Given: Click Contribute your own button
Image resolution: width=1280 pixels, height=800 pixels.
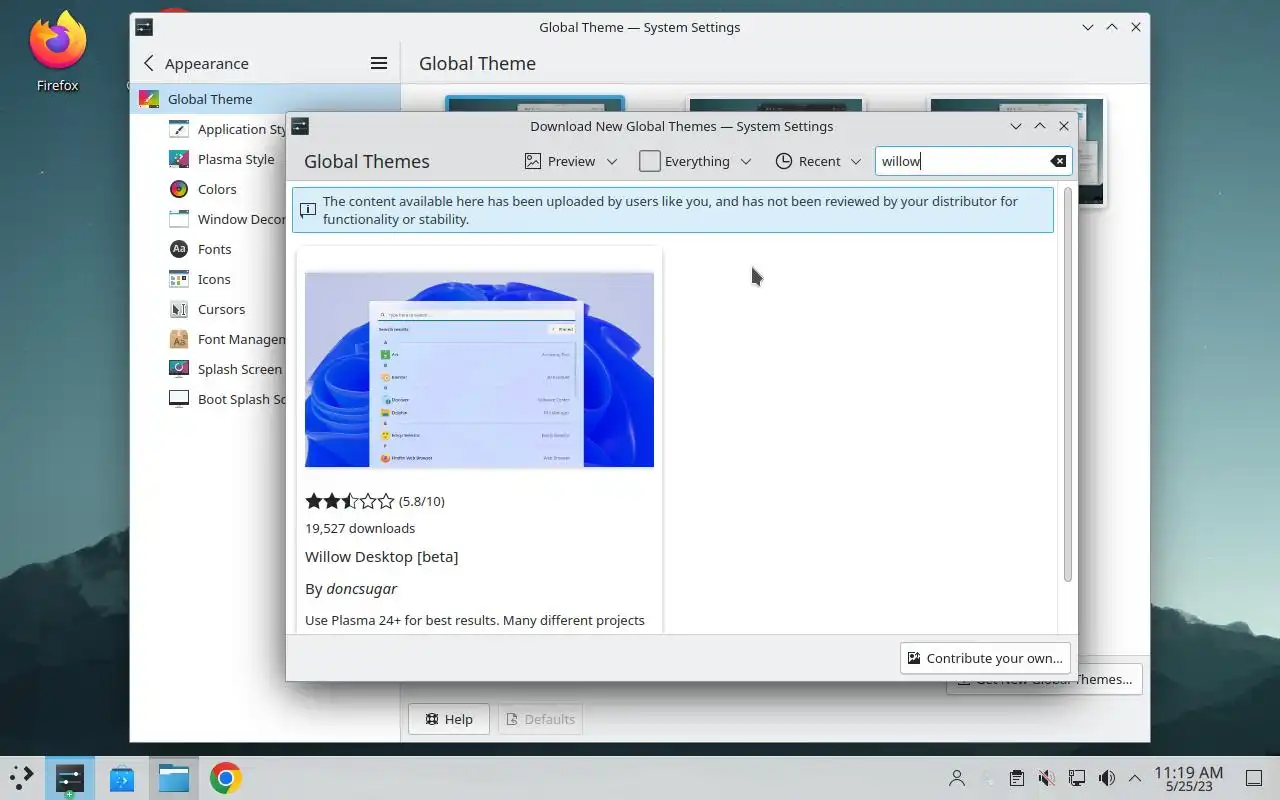Looking at the screenshot, I should (985, 658).
